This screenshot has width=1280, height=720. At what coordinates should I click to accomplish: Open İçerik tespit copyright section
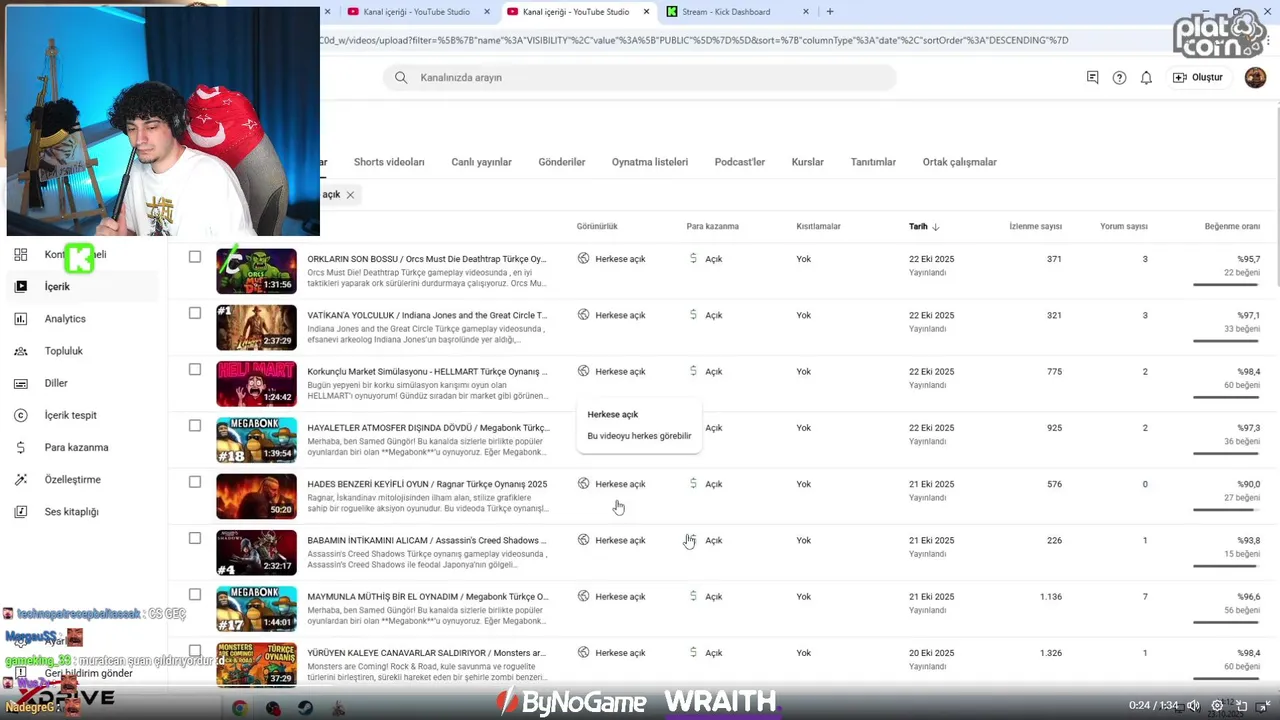coord(71,415)
